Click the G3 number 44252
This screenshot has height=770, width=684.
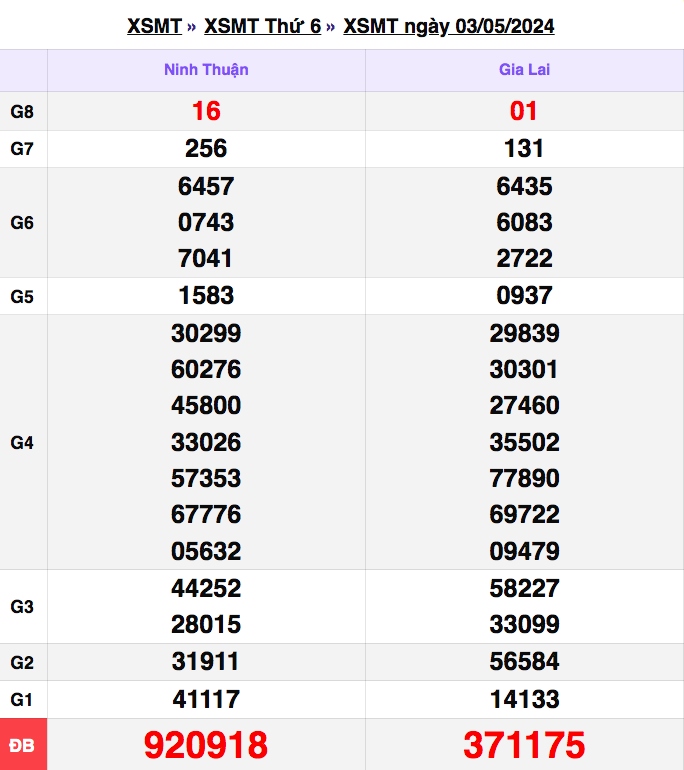click(x=206, y=588)
